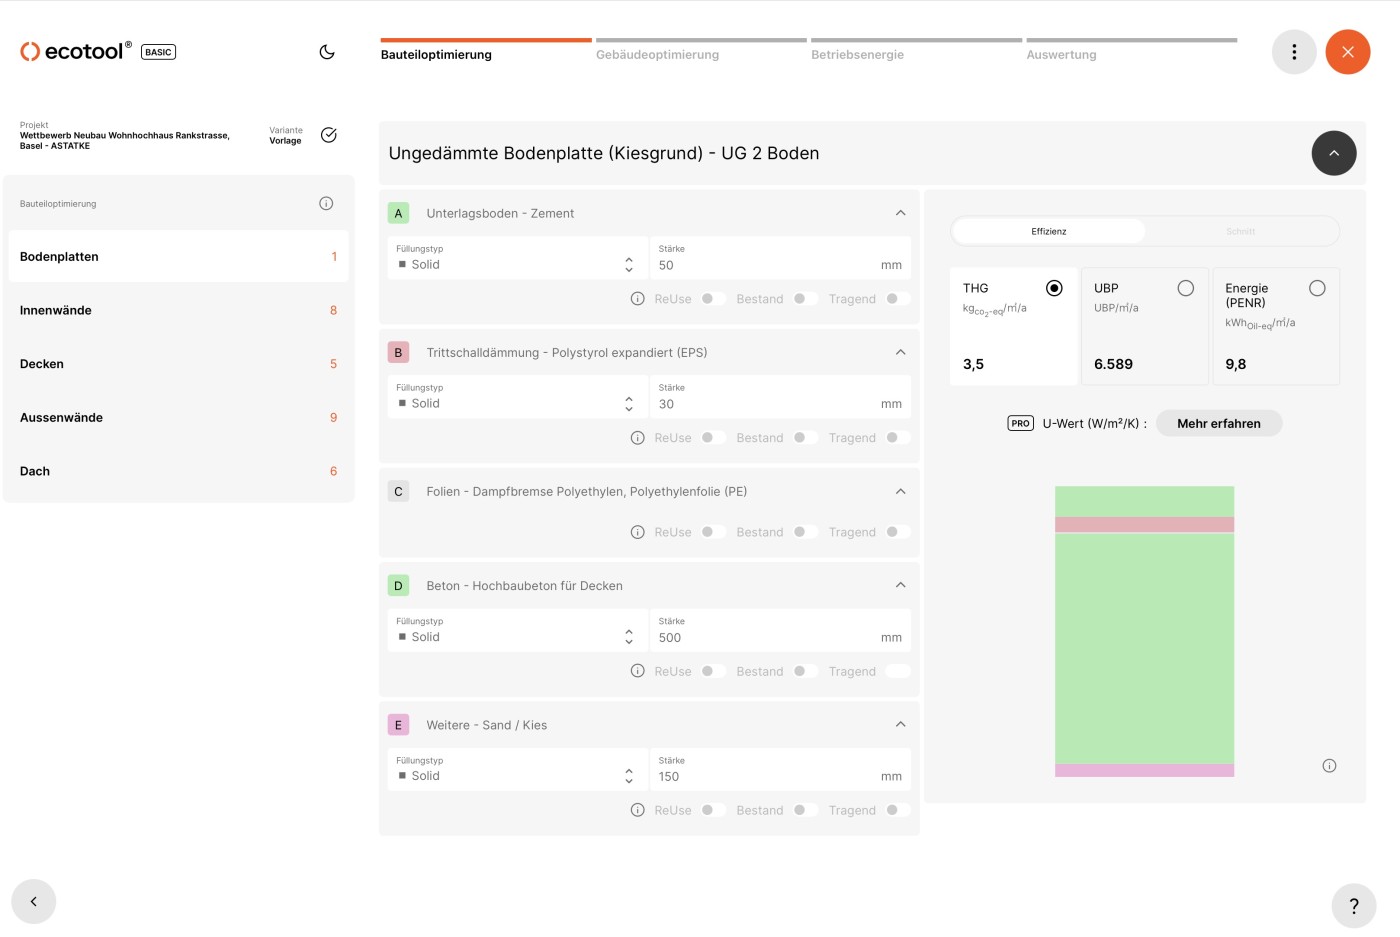Click the pink EPS layer in the diagram
Screen dimensions: 1400x937
point(1144,525)
